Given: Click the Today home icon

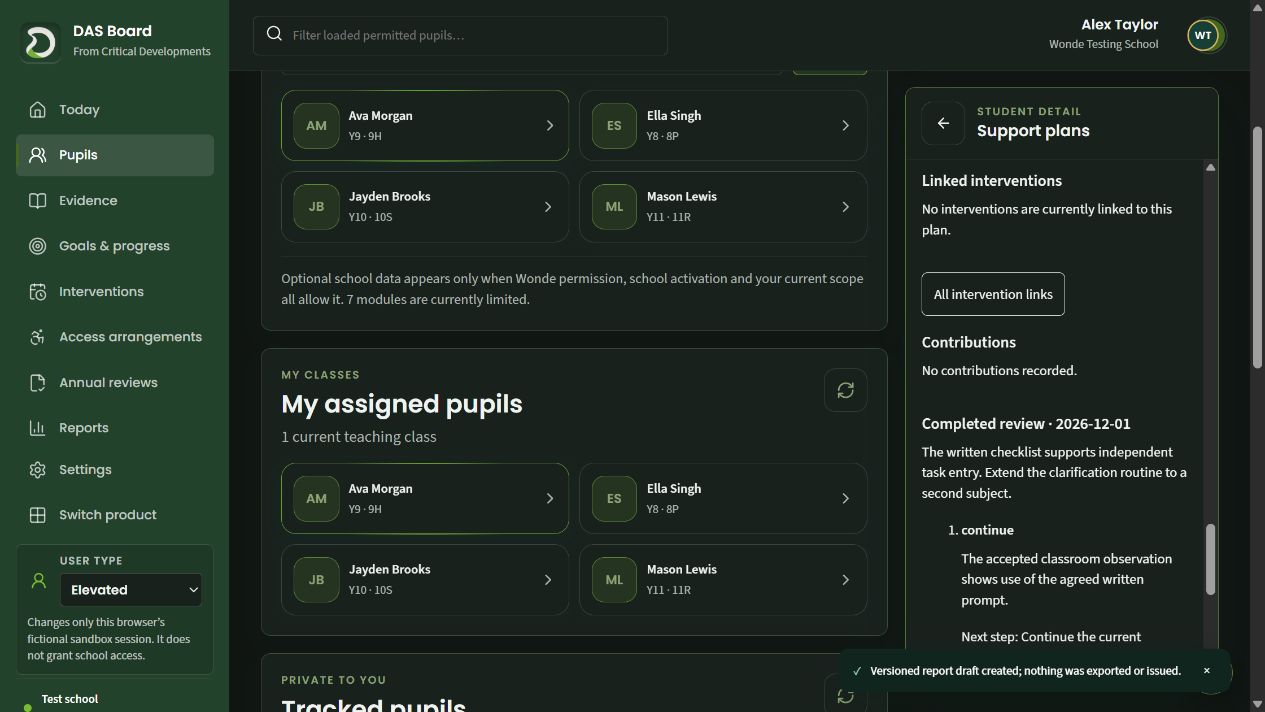Looking at the screenshot, I should pyautogui.click(x=38, y=109).
